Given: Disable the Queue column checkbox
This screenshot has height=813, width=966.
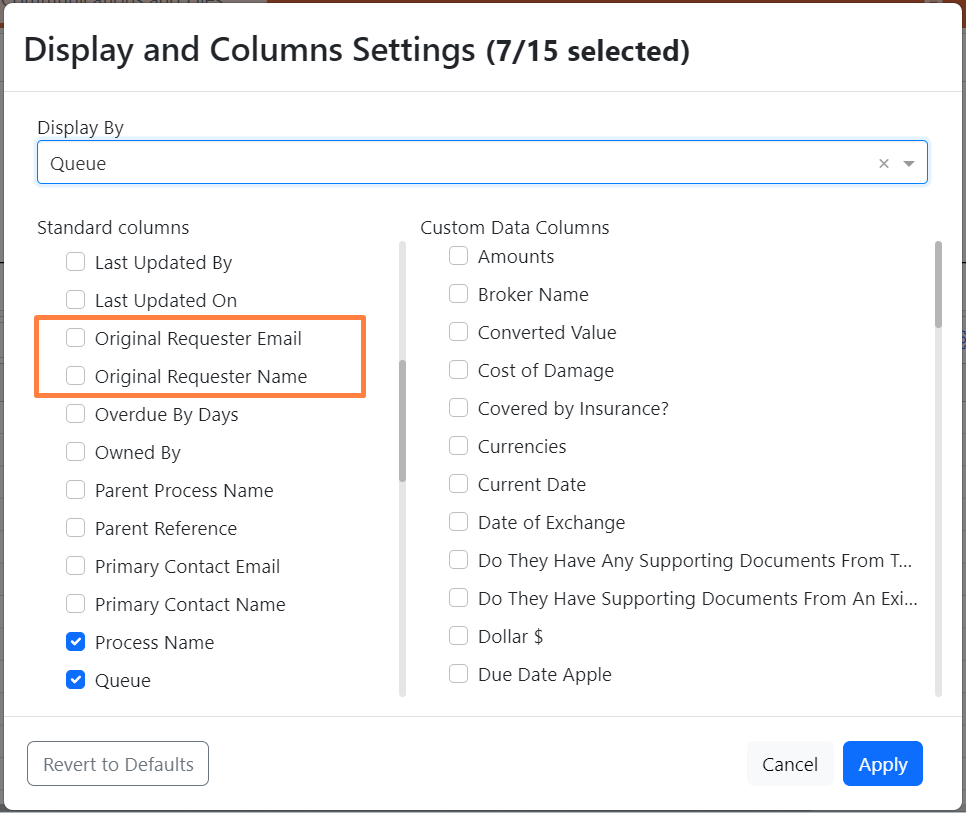Looking at the screenshot, I should [76, 680].
